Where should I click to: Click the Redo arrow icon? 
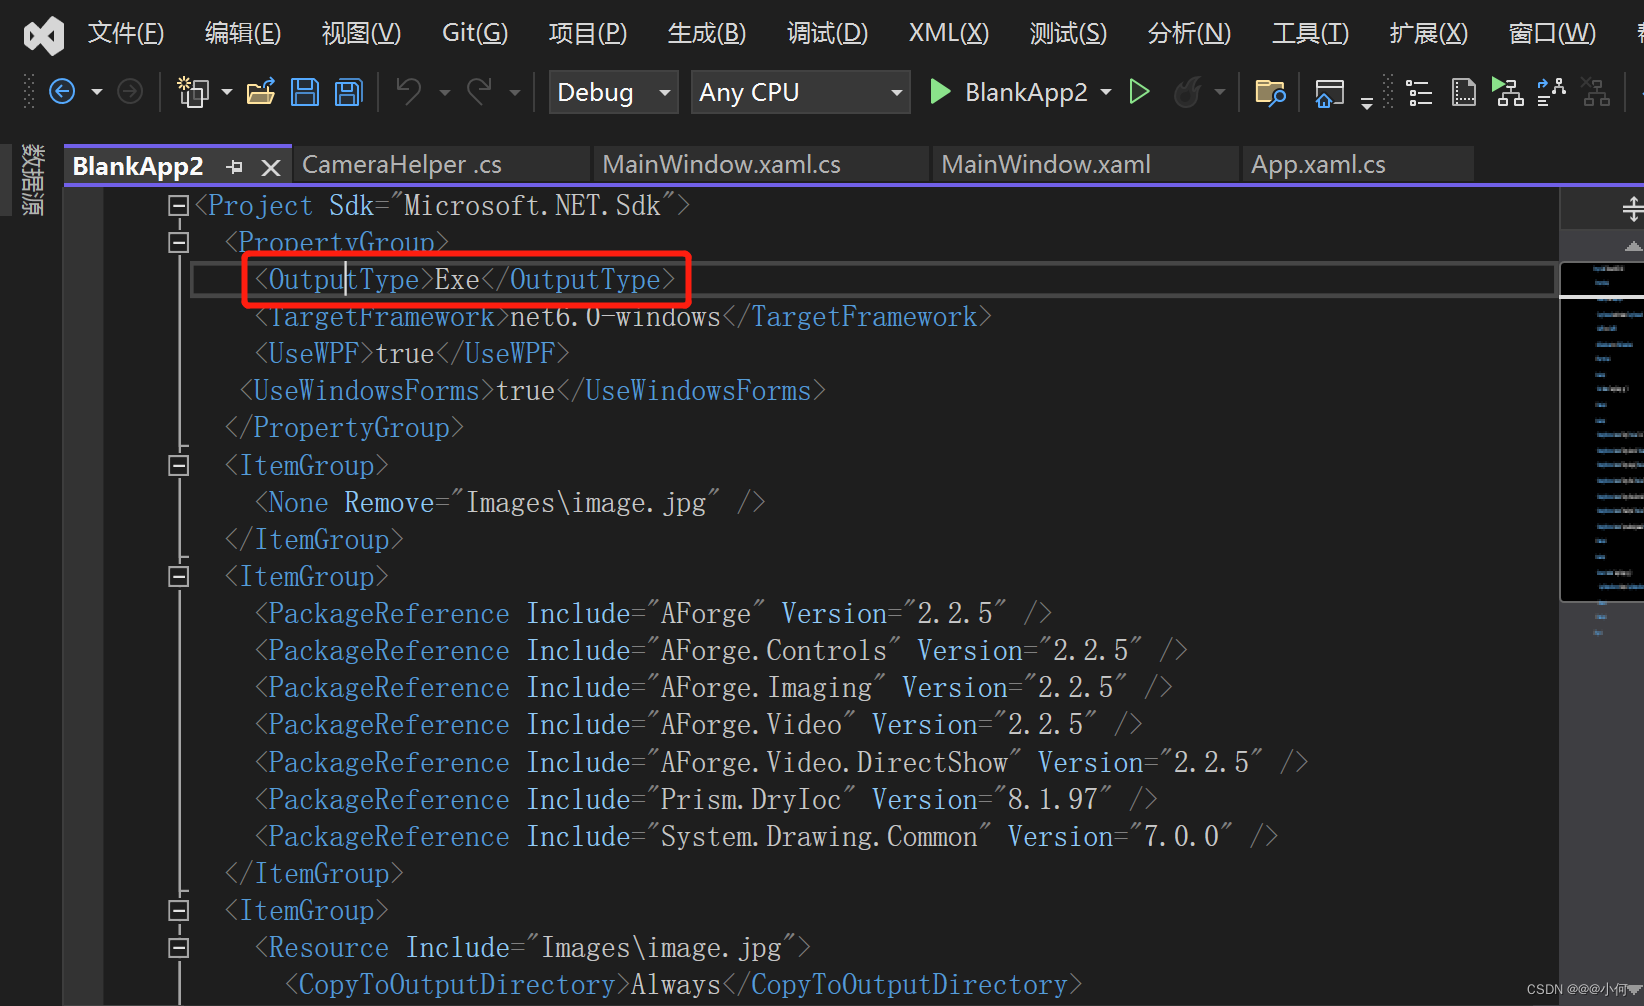(x=479, y=91)
